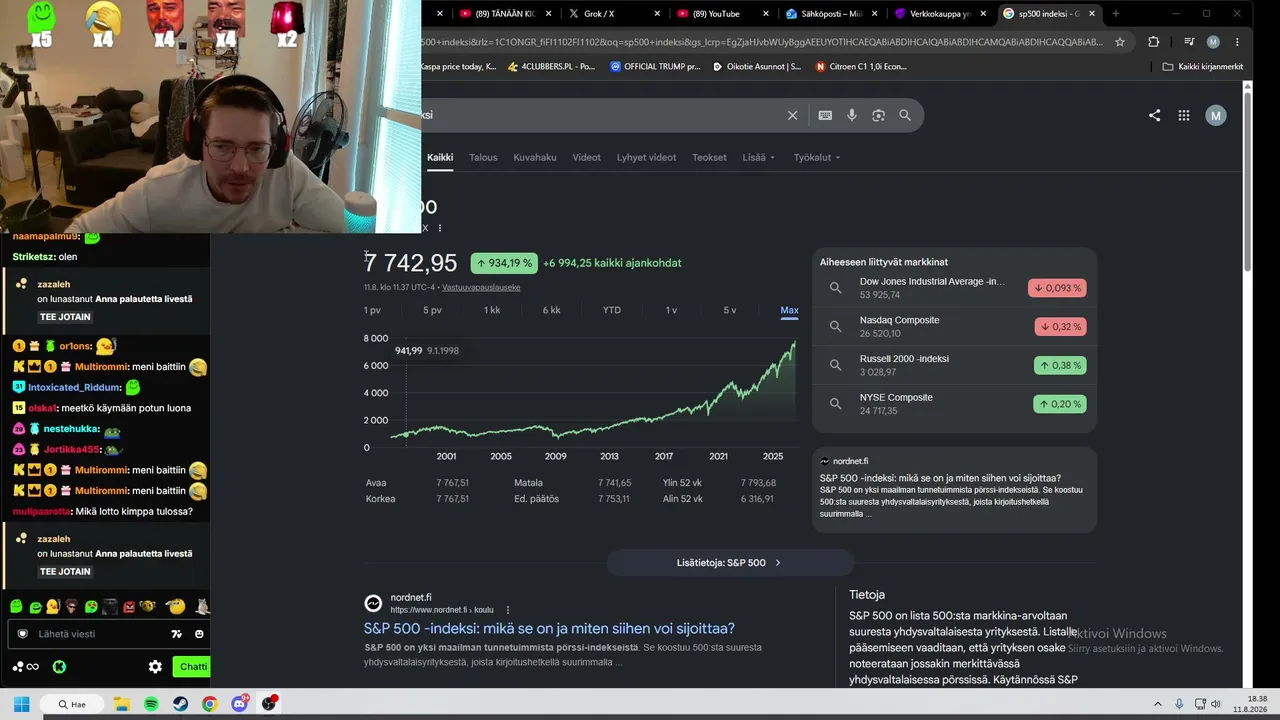The height and width of the screenshot is (720, 1280).
Task: Share the S&P 500 search result
Action: [1155, 115]
